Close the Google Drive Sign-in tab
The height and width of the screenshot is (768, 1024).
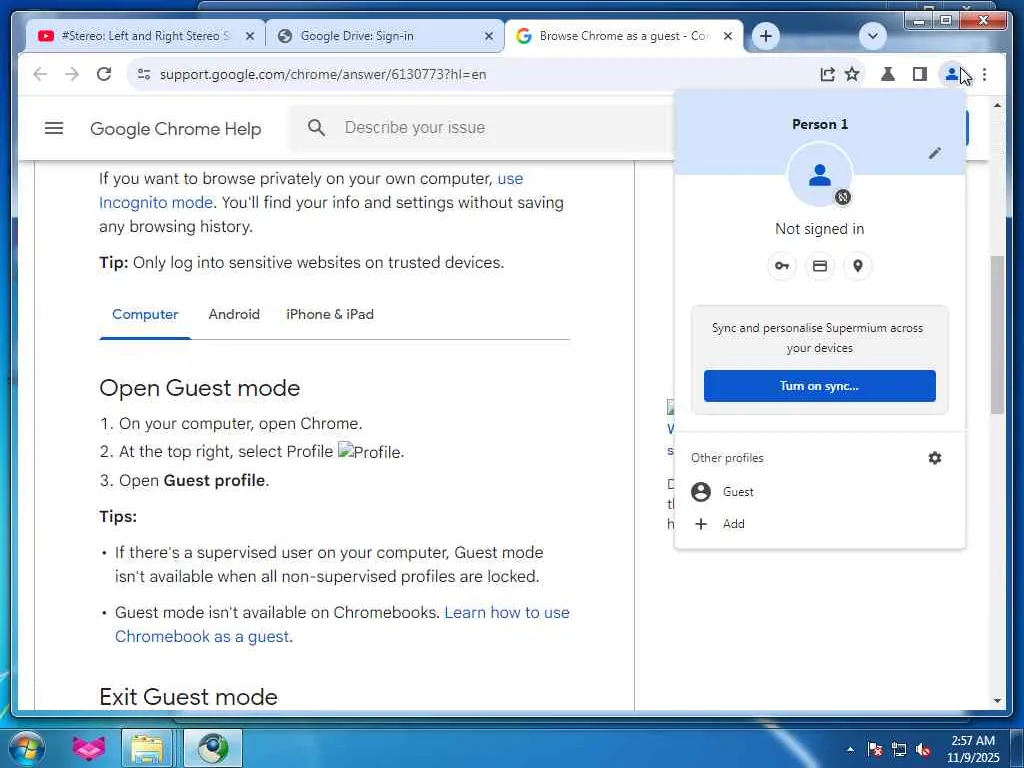[x=488, y=37]
